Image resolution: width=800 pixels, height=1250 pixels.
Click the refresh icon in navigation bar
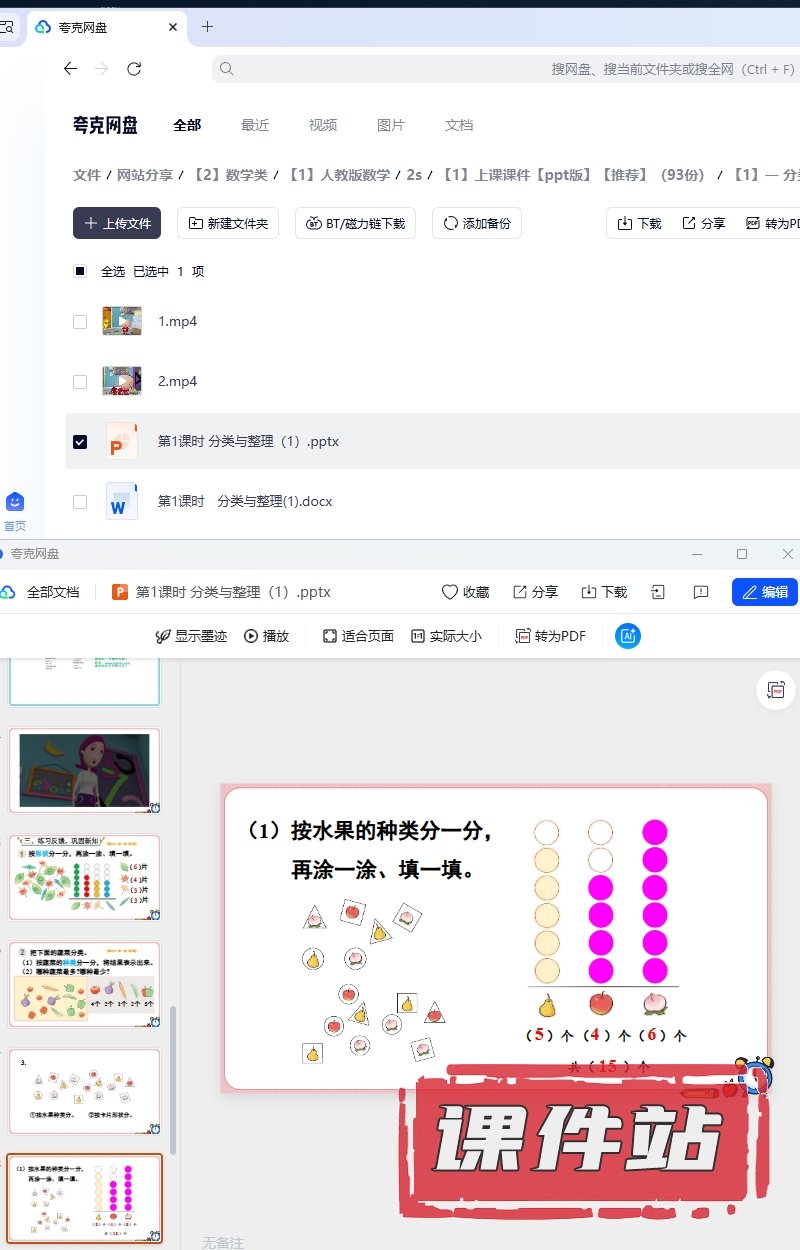coord(134,69)
